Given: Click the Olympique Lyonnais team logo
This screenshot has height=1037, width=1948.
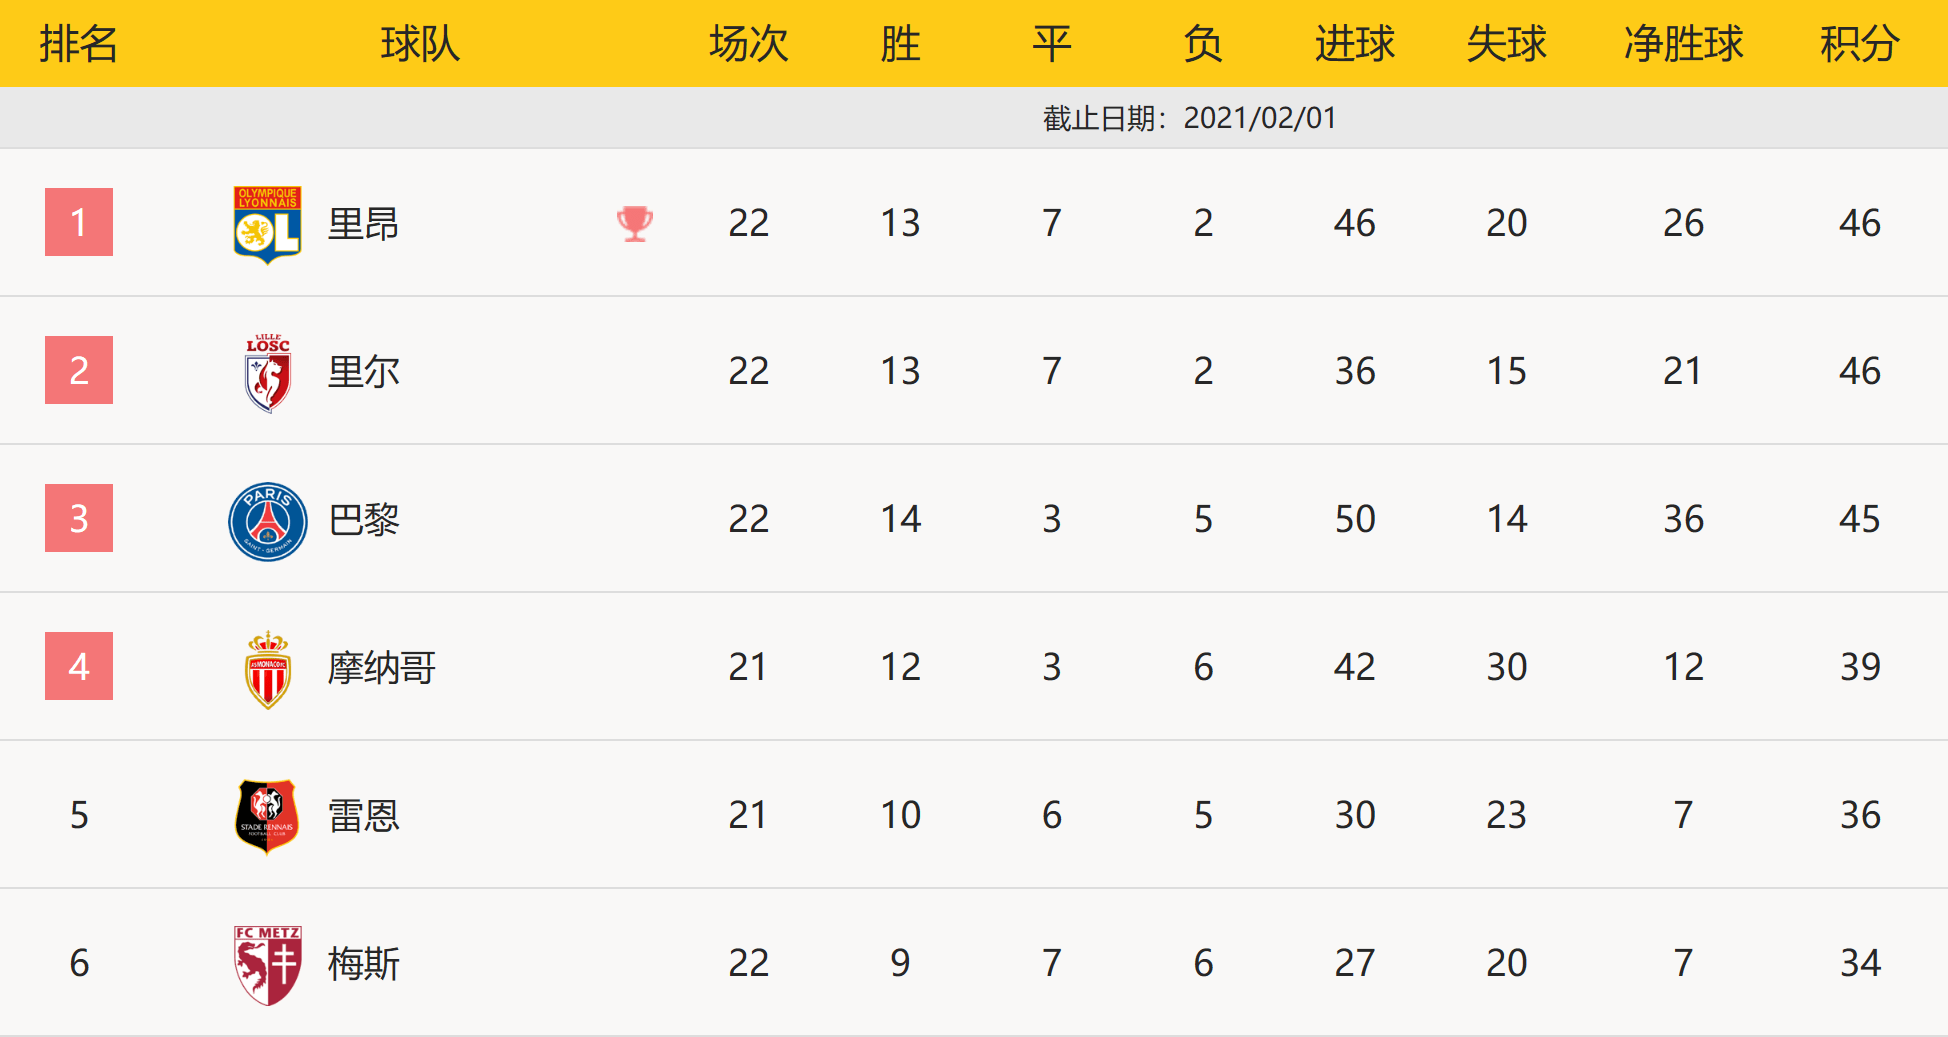Looking at the screenshot, I should pos(267,224).
